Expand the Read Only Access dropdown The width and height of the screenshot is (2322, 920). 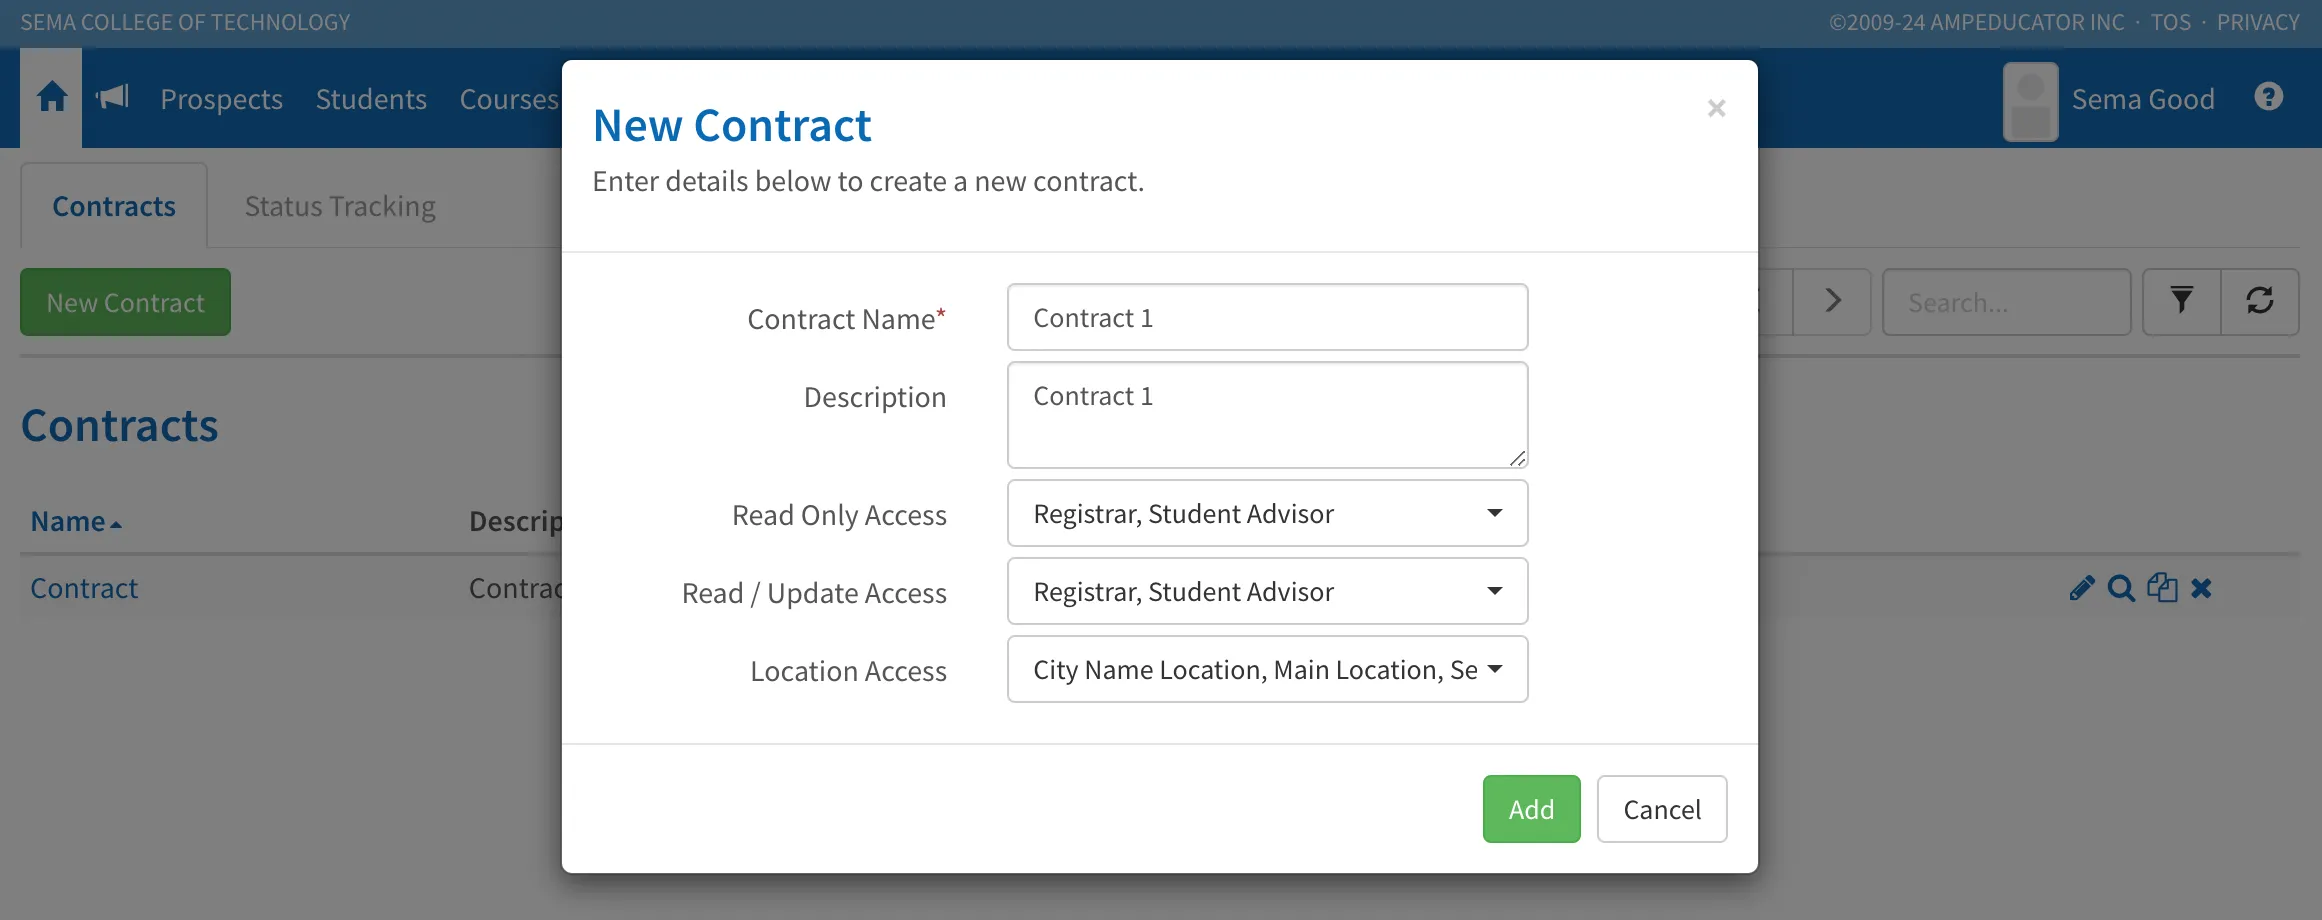tap(1267, 513)
